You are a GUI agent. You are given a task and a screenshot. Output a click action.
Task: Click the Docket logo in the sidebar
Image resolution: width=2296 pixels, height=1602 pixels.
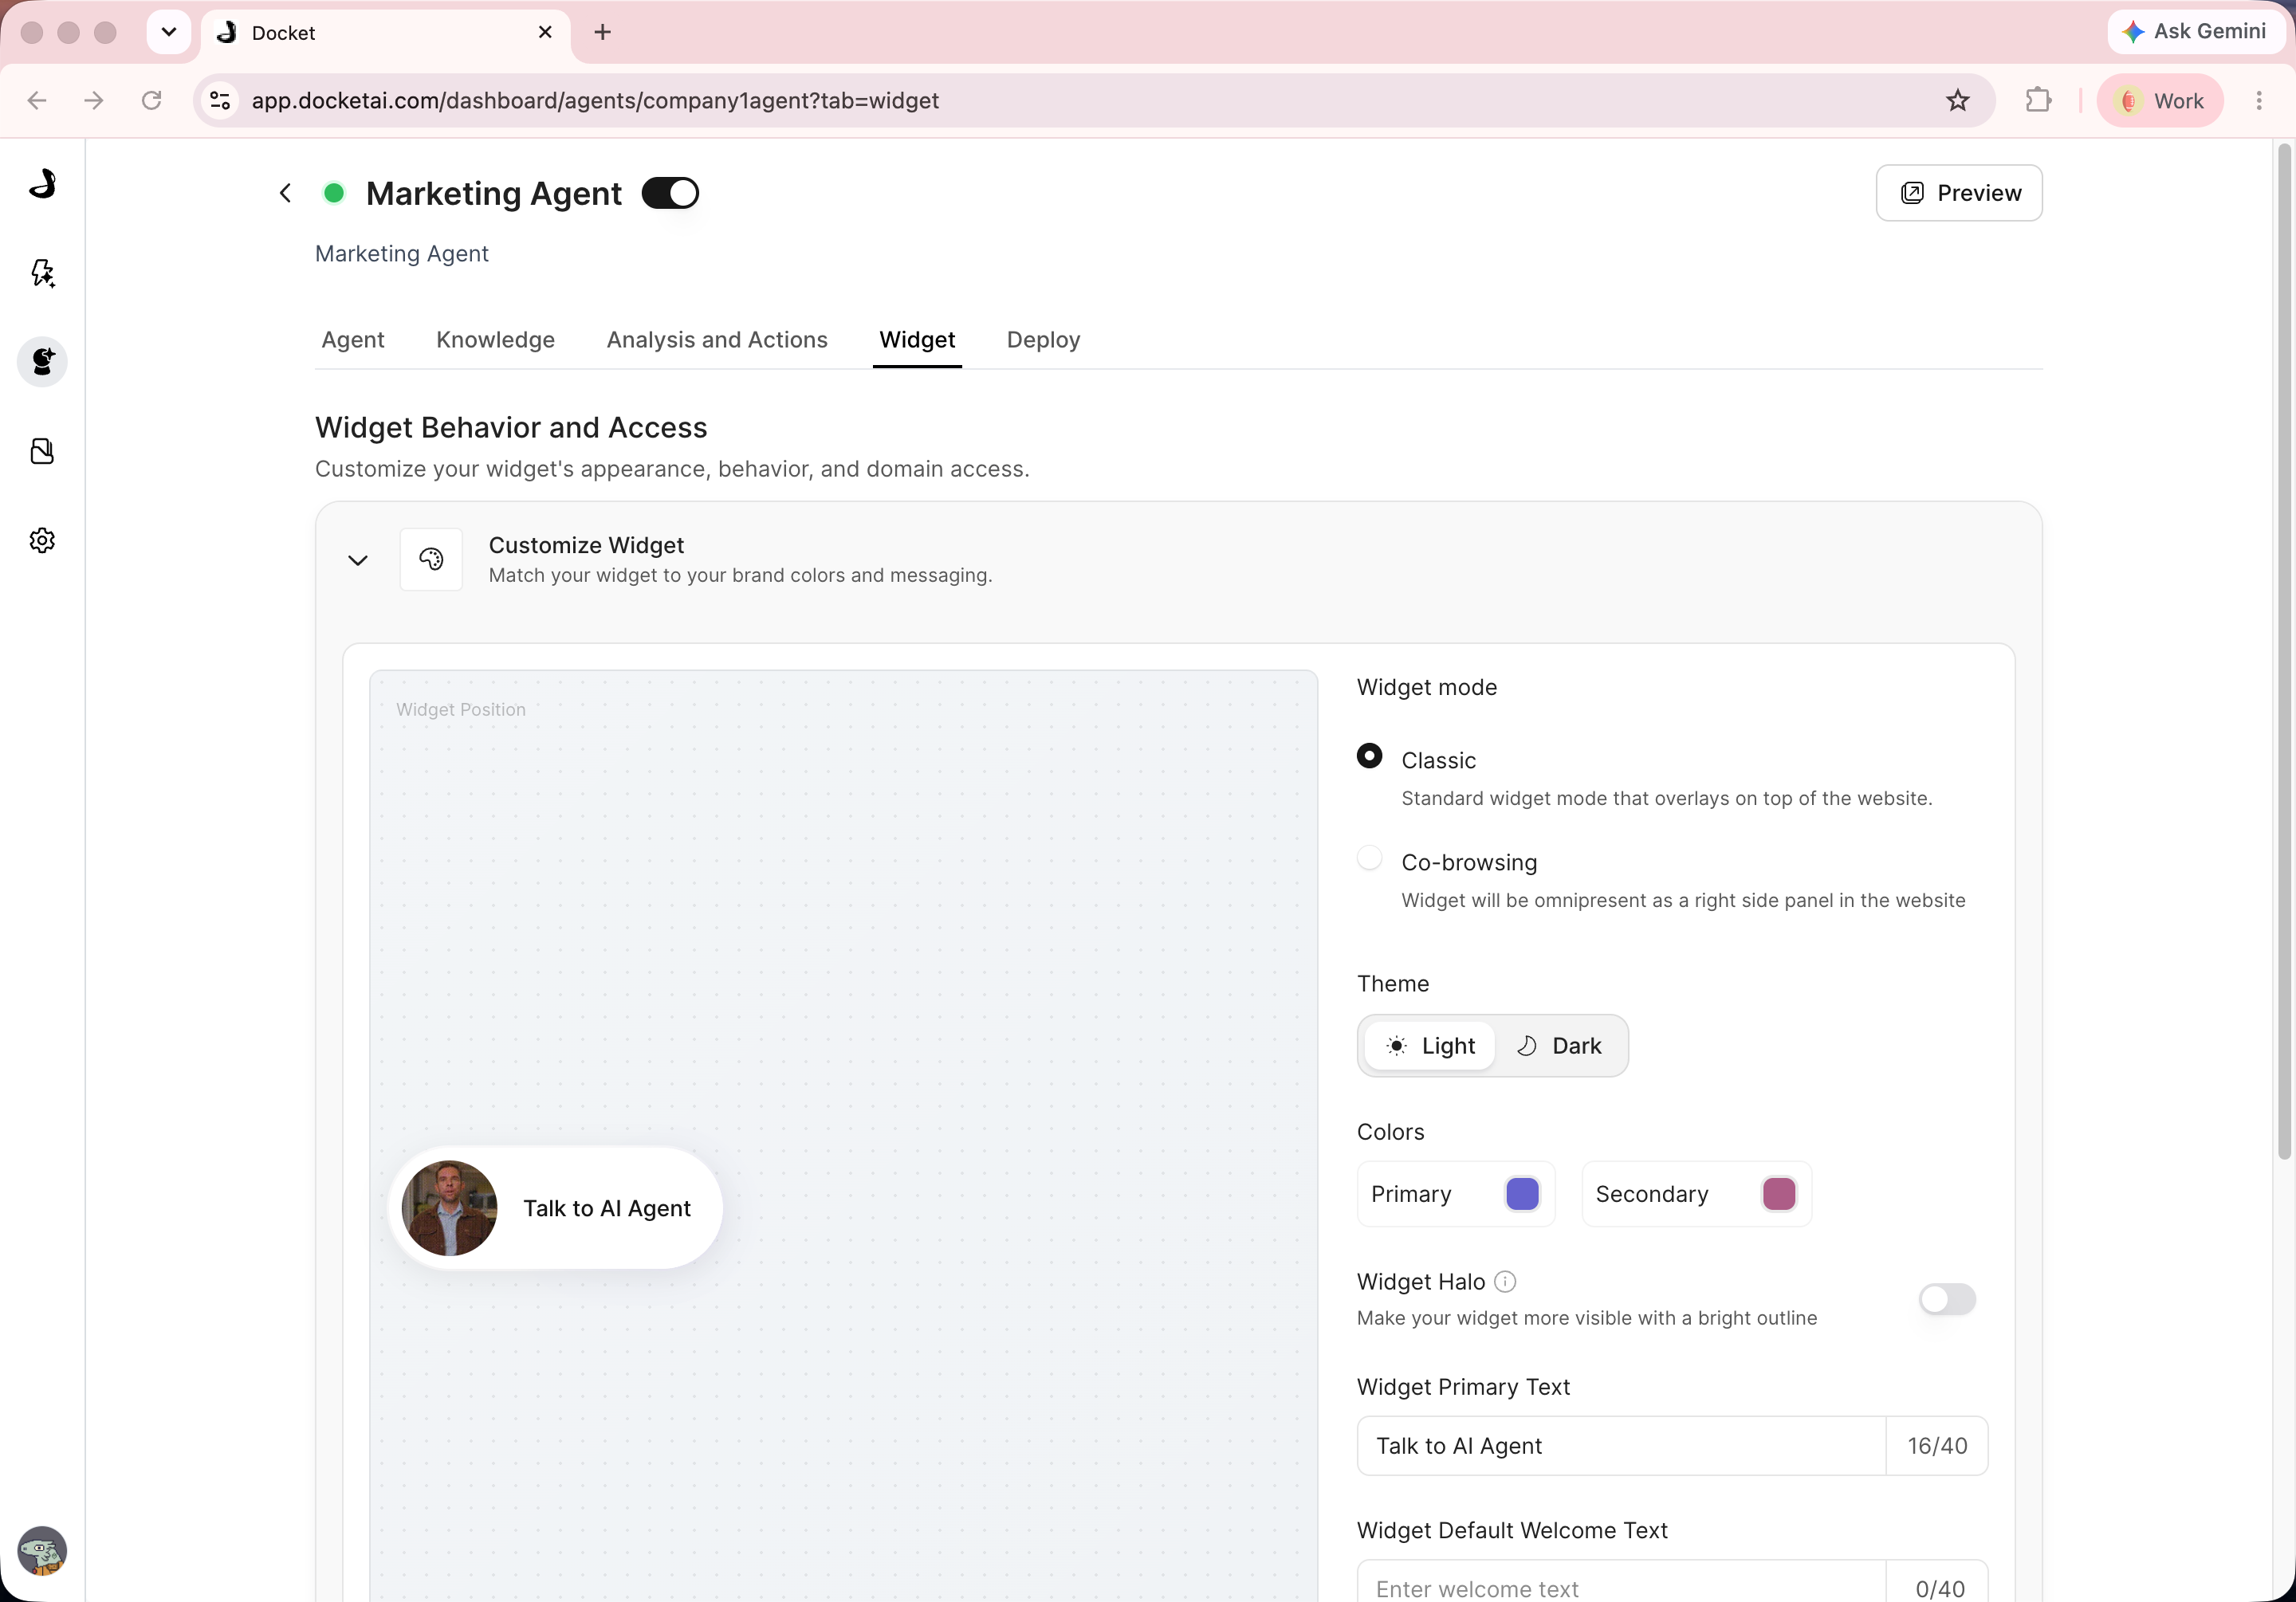coord(42,184)
